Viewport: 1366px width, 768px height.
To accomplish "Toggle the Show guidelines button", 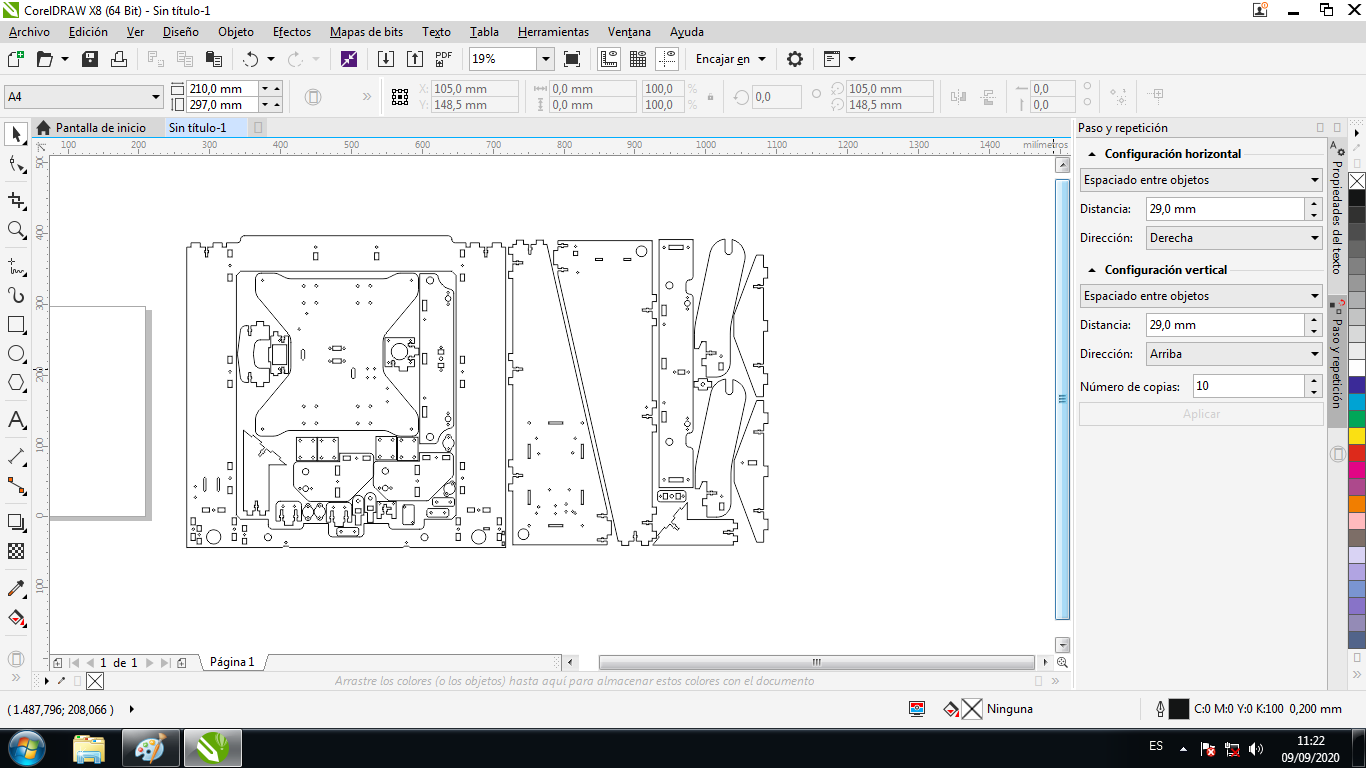I will point(668,59).
